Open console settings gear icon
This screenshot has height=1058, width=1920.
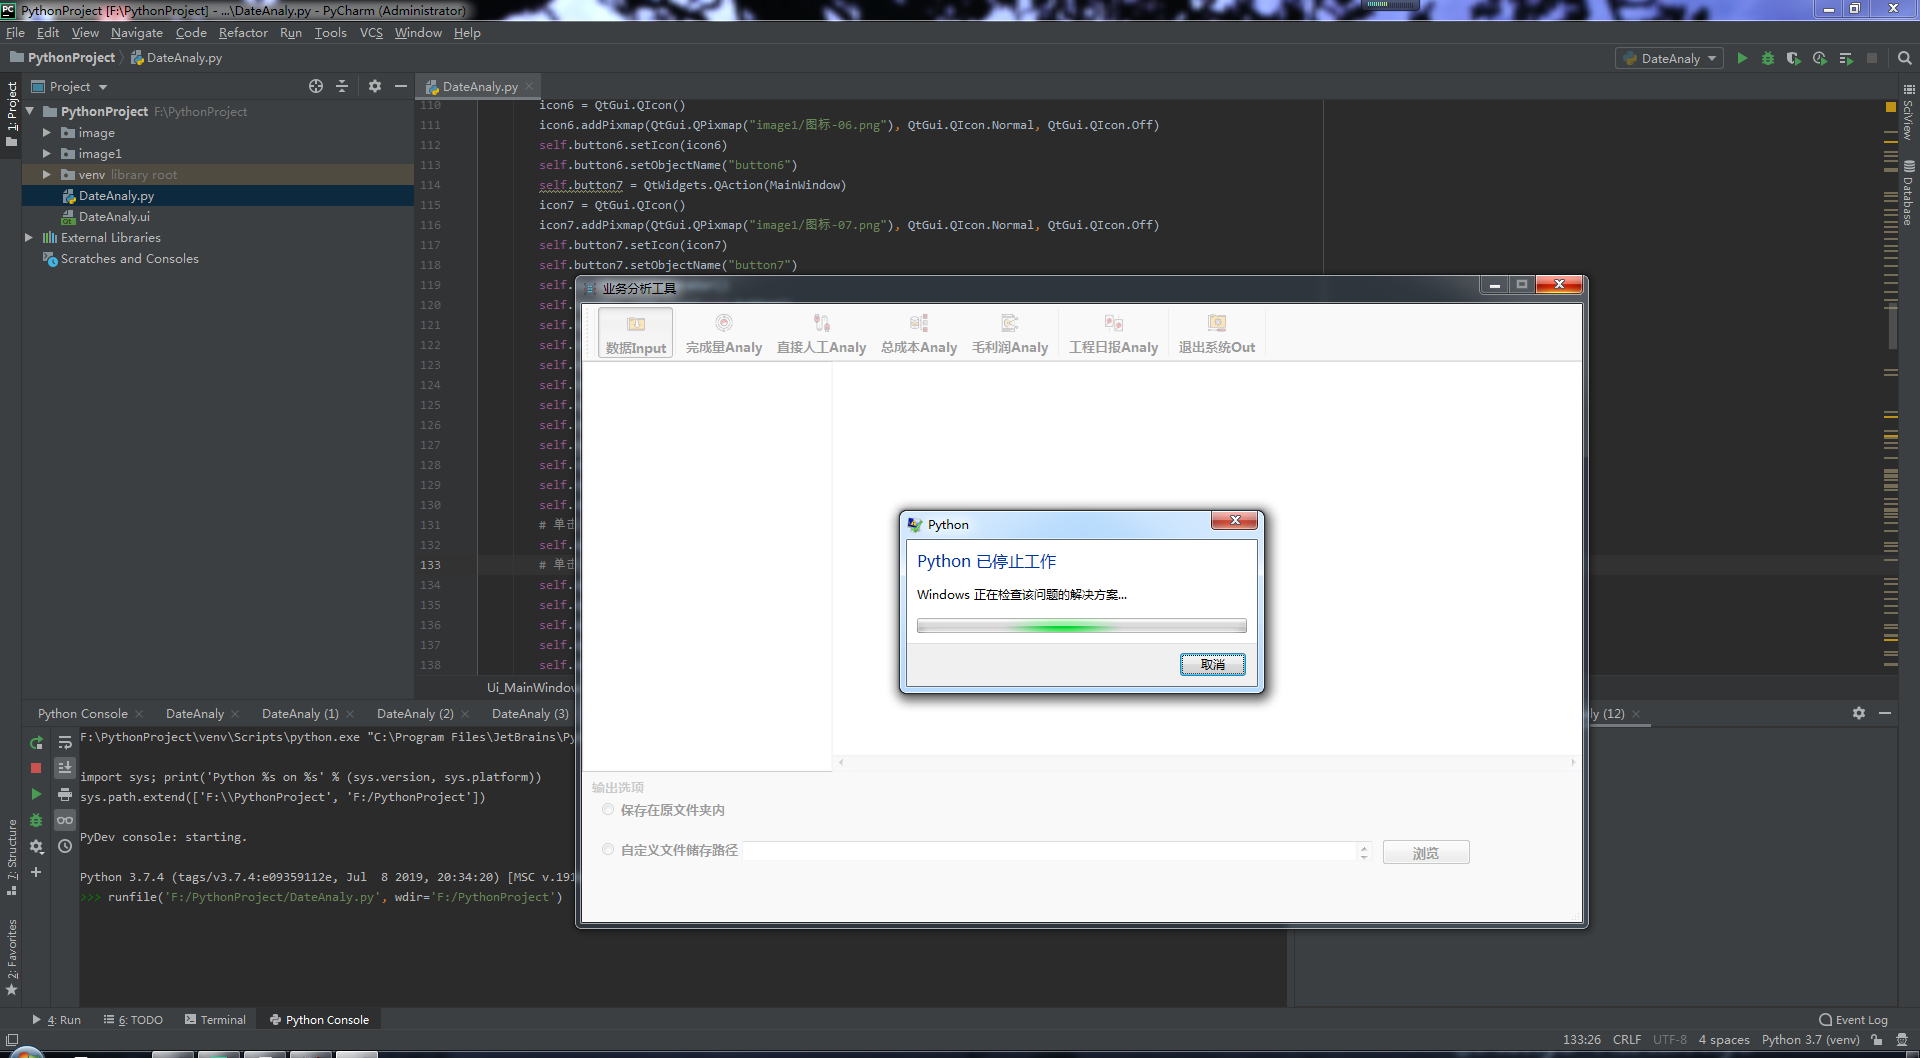pyautogui.click(x=36, y=846)
